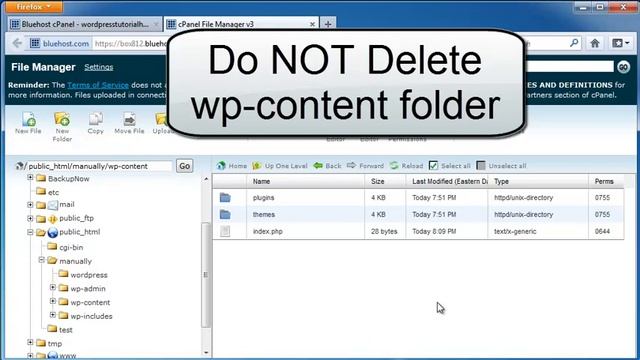Sort files by Type column header

539,181
